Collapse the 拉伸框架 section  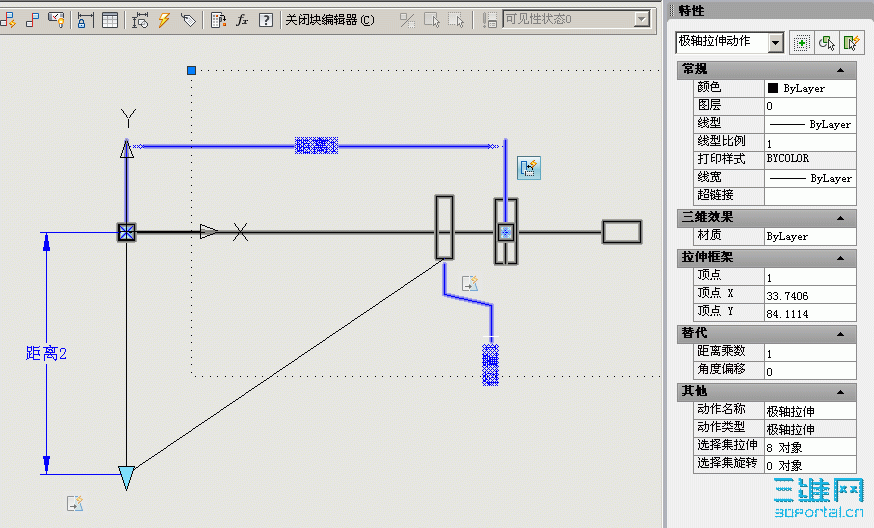840,258
